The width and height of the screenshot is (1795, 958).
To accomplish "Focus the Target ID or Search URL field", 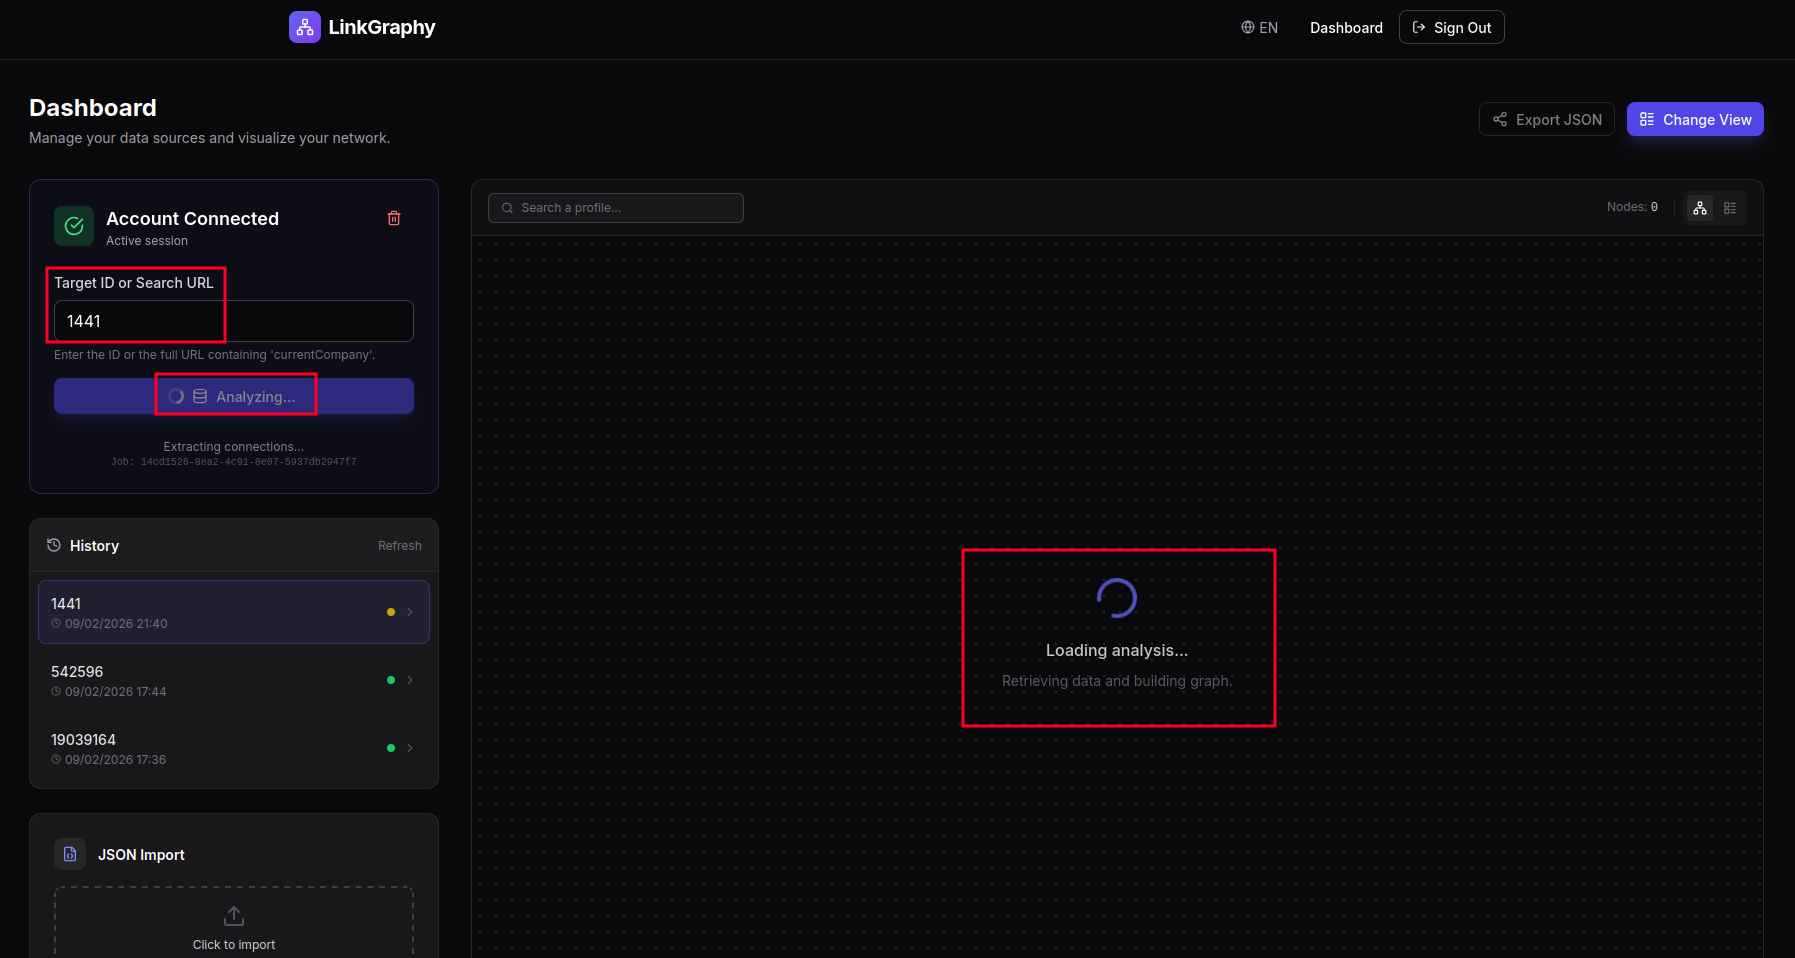I will [x=234, y=321].
